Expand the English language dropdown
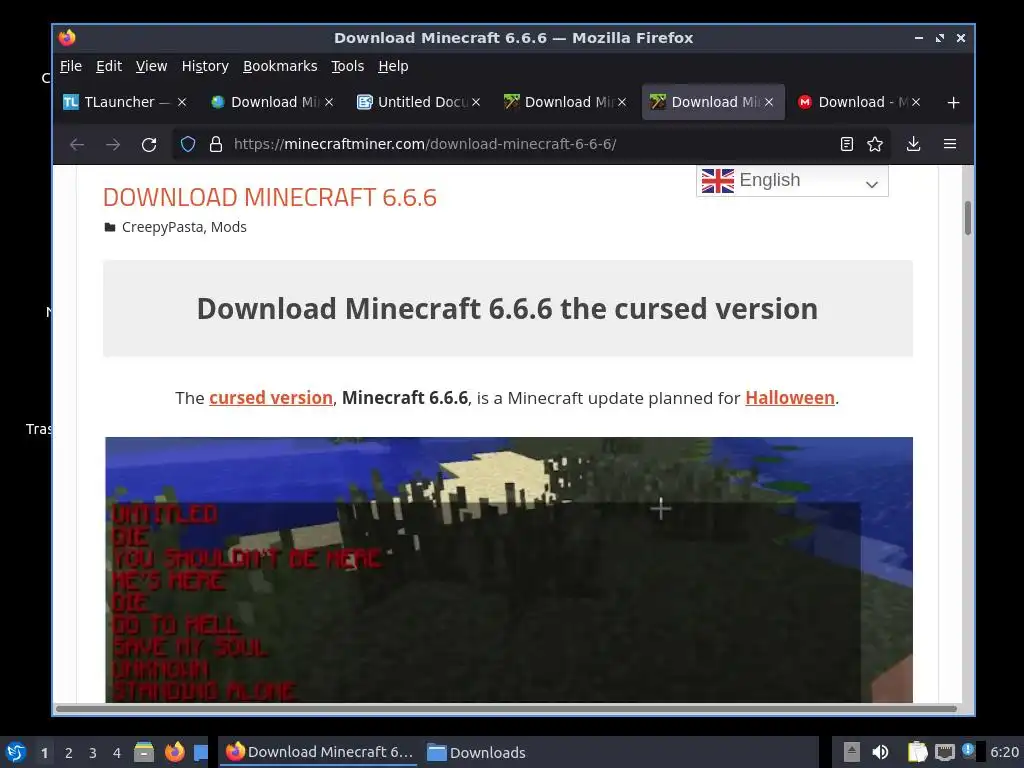The image size is (1024, 768). tap(792, 181)
